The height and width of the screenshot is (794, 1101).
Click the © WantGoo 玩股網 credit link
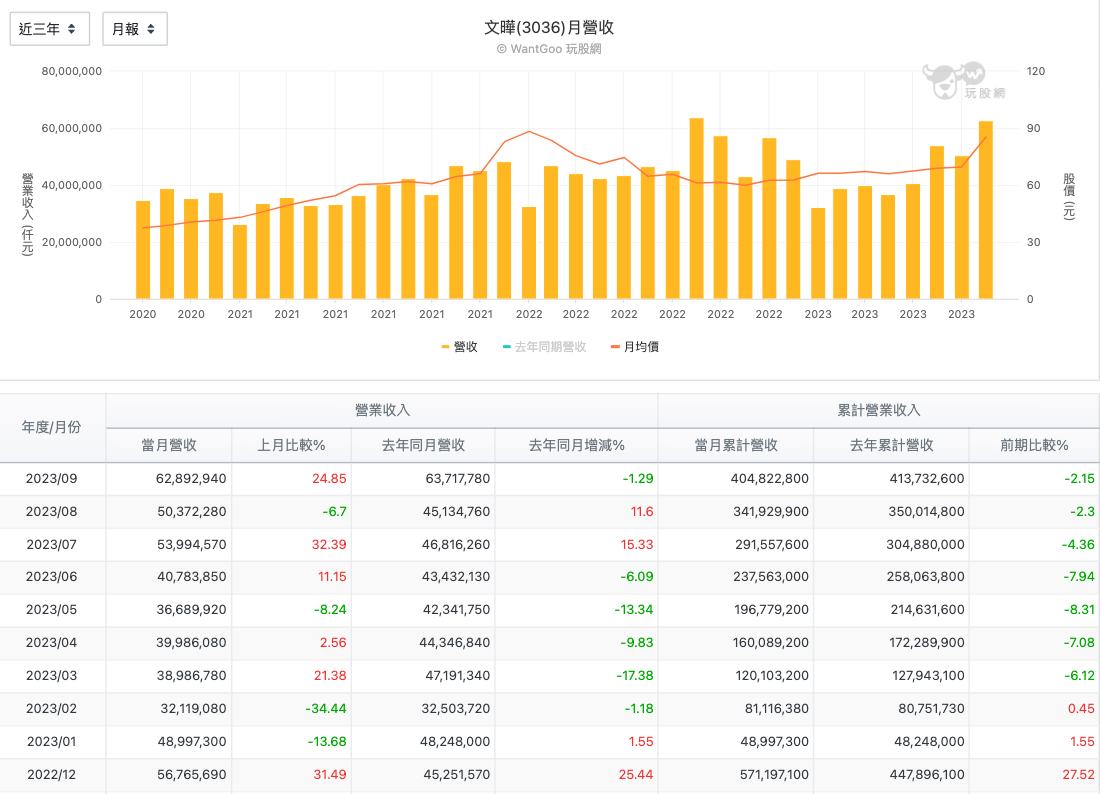[x=549, y=48]
